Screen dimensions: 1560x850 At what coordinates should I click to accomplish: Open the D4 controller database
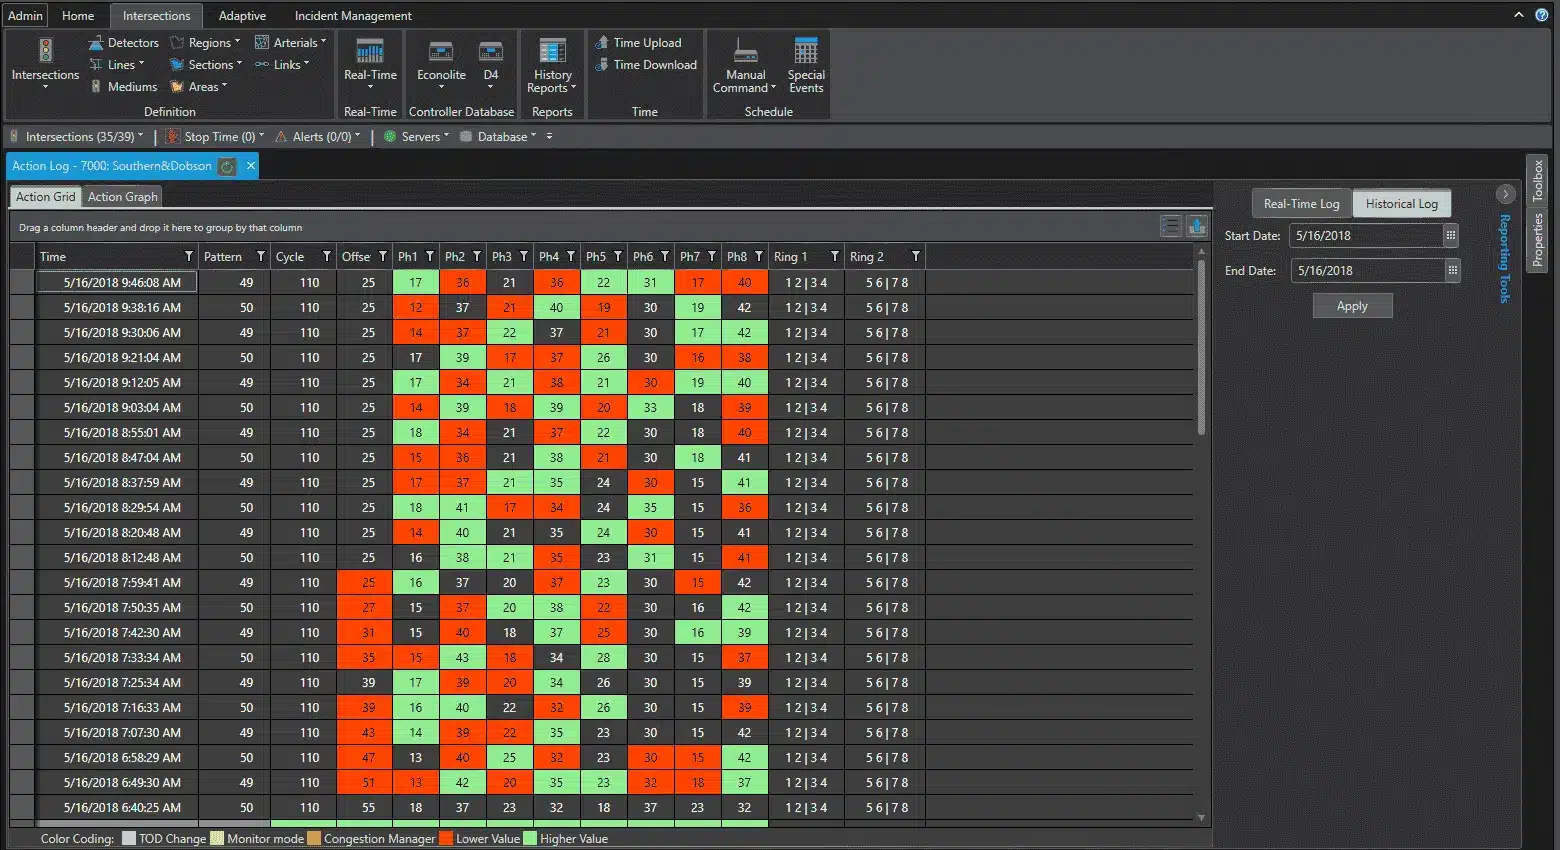tap(490, 52)
